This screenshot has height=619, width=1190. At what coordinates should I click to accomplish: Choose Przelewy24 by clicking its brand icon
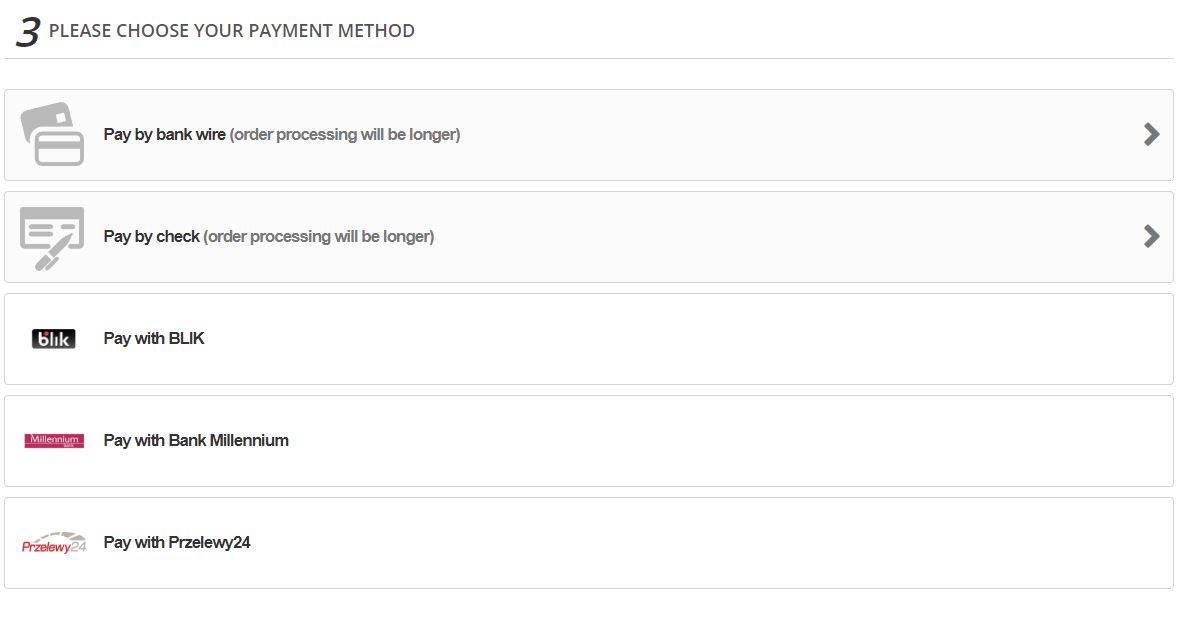click(53, 542)
